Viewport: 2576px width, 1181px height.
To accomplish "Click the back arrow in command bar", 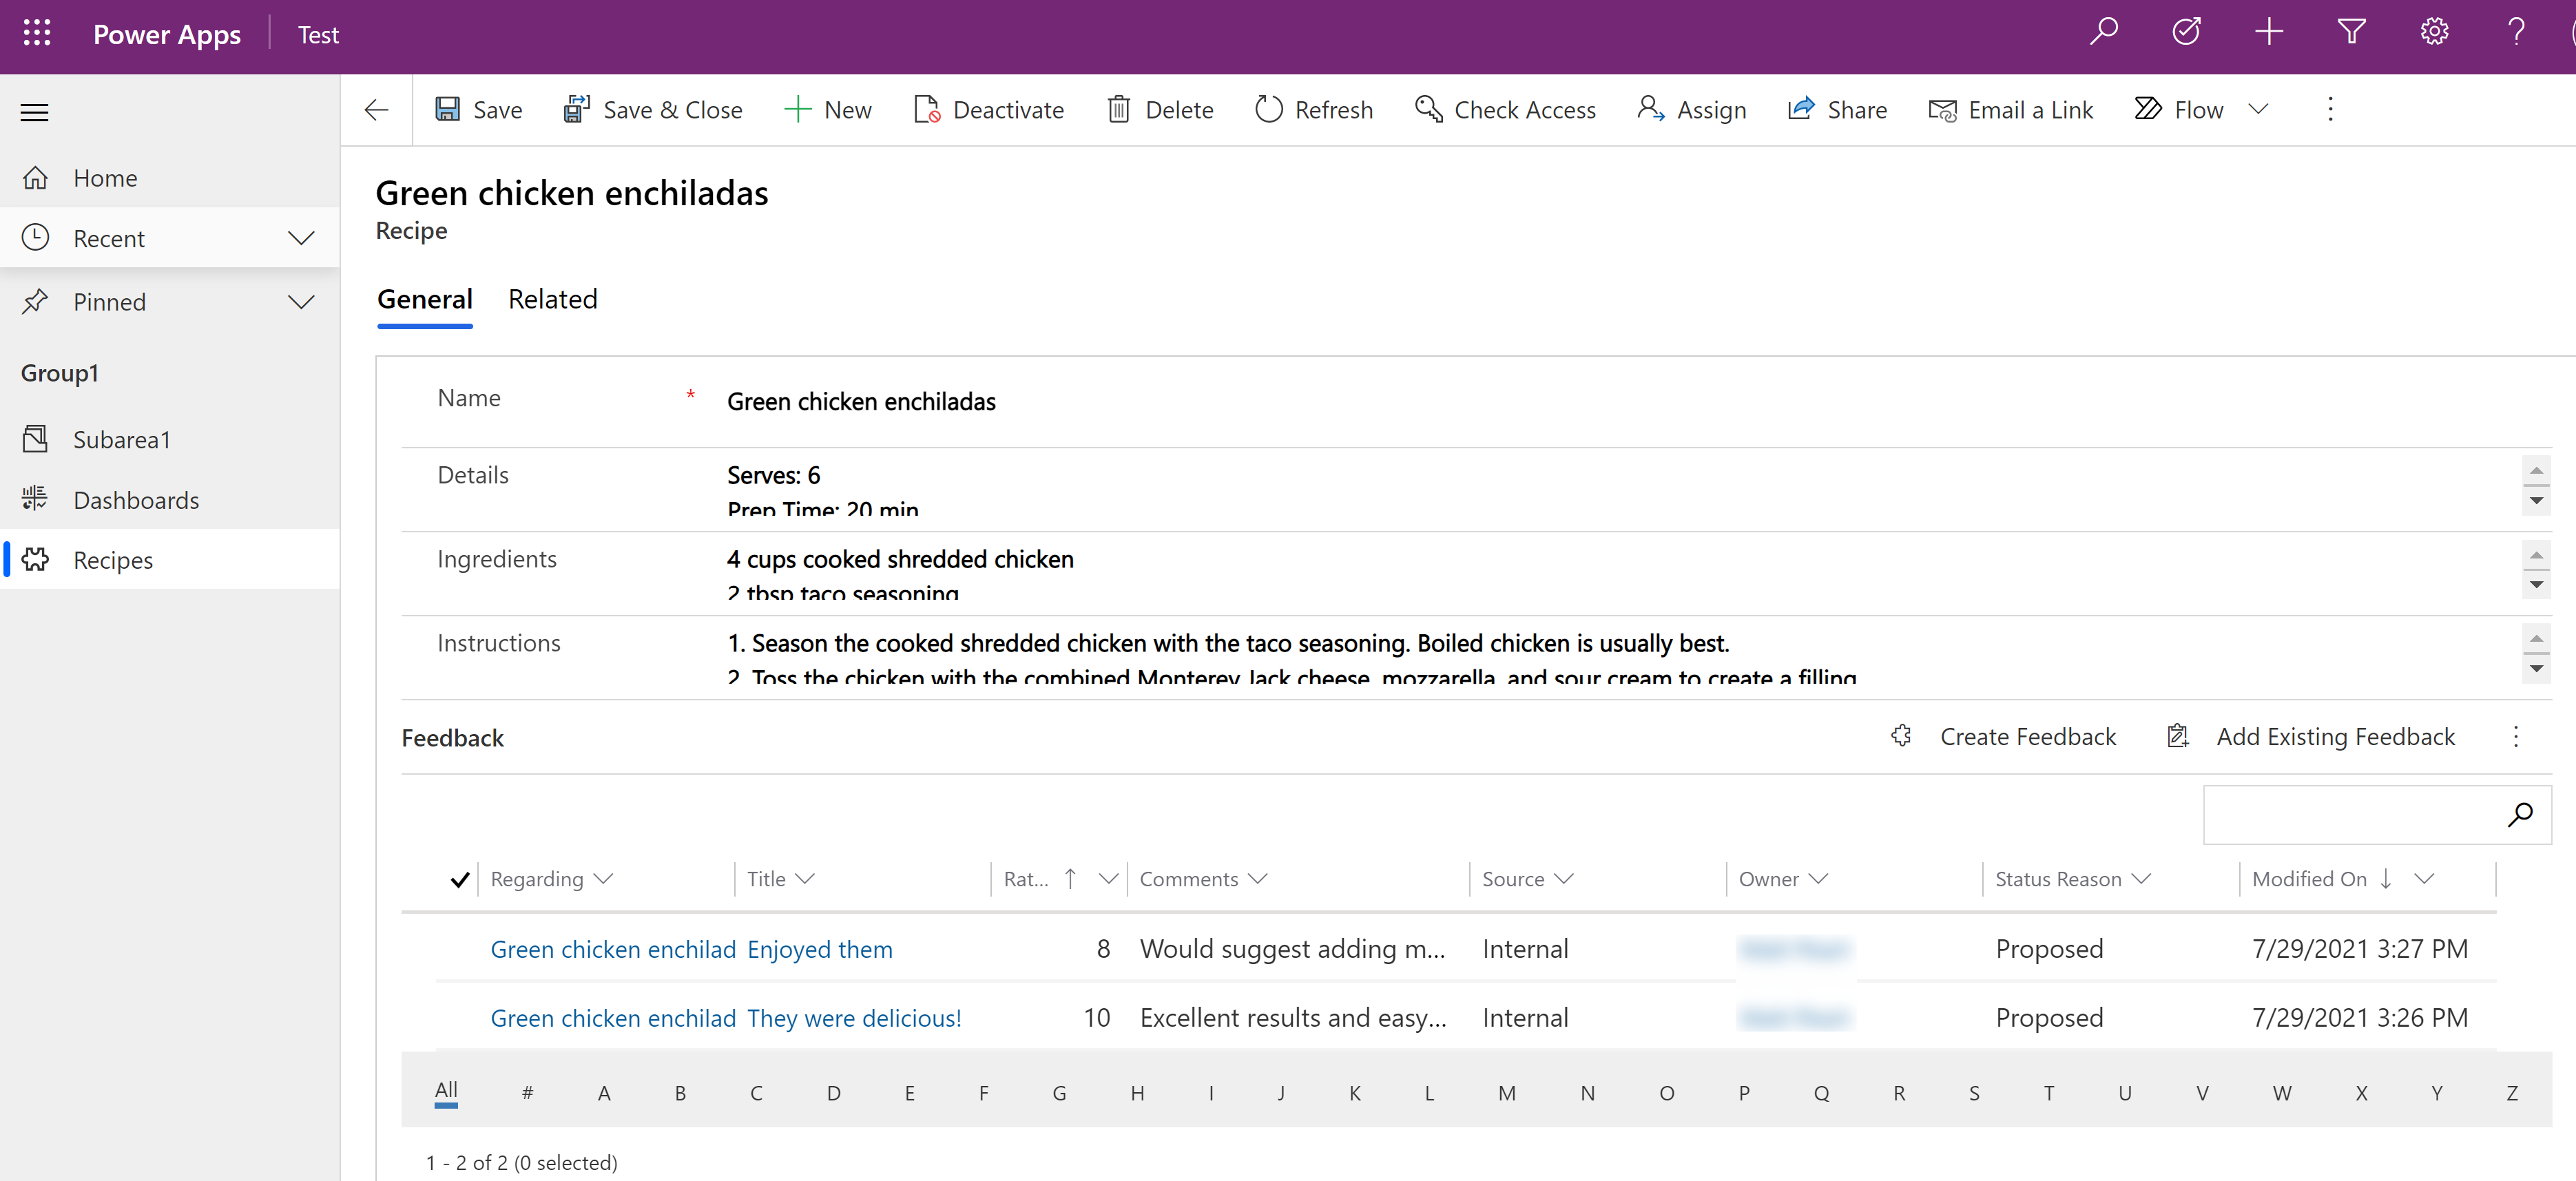I will (x=377, y=109).
